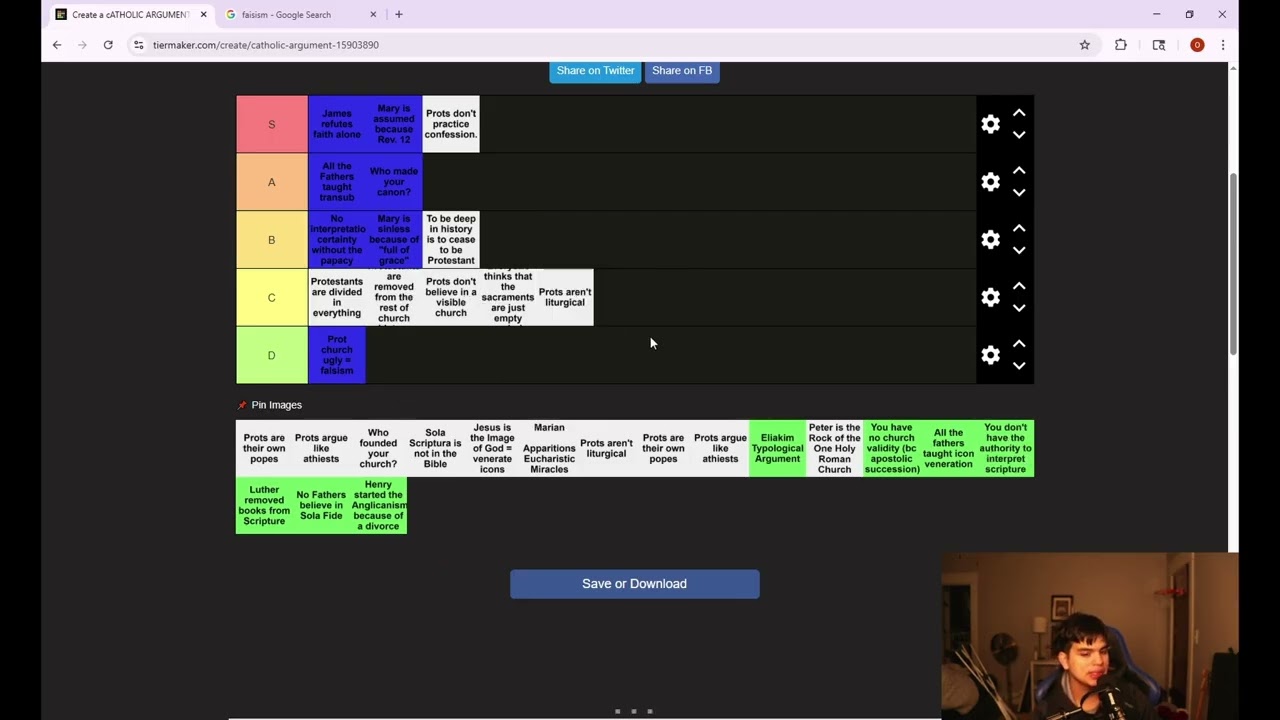Click the green D tier label cell
This screenshot has width=1280, height=720.
pos(271,355)
